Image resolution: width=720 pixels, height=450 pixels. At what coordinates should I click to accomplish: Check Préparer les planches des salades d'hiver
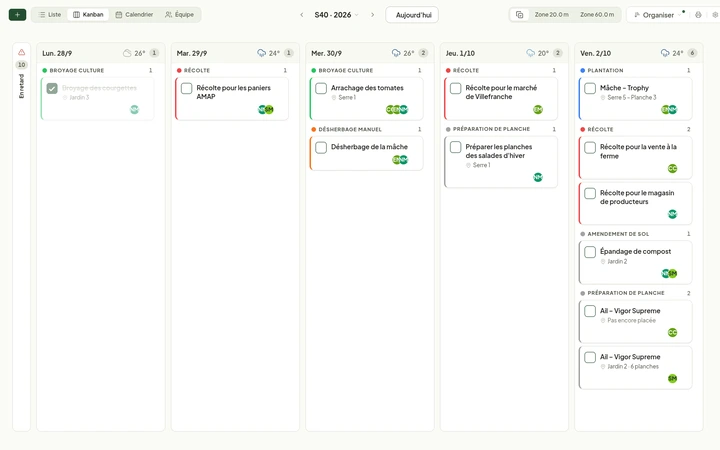456,147
